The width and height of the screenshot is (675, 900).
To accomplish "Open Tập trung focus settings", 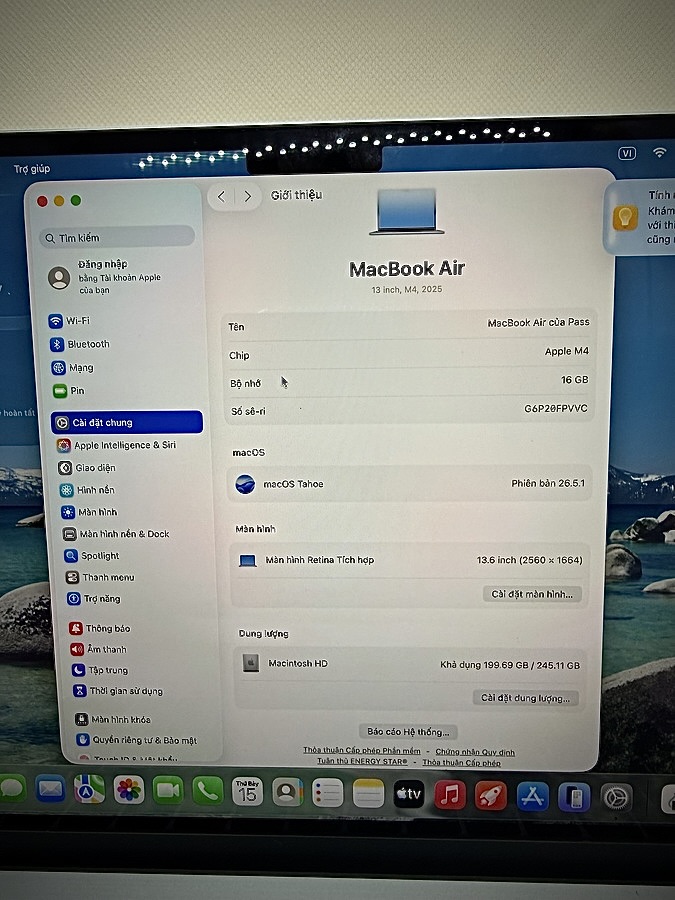I will click(100, 670).
